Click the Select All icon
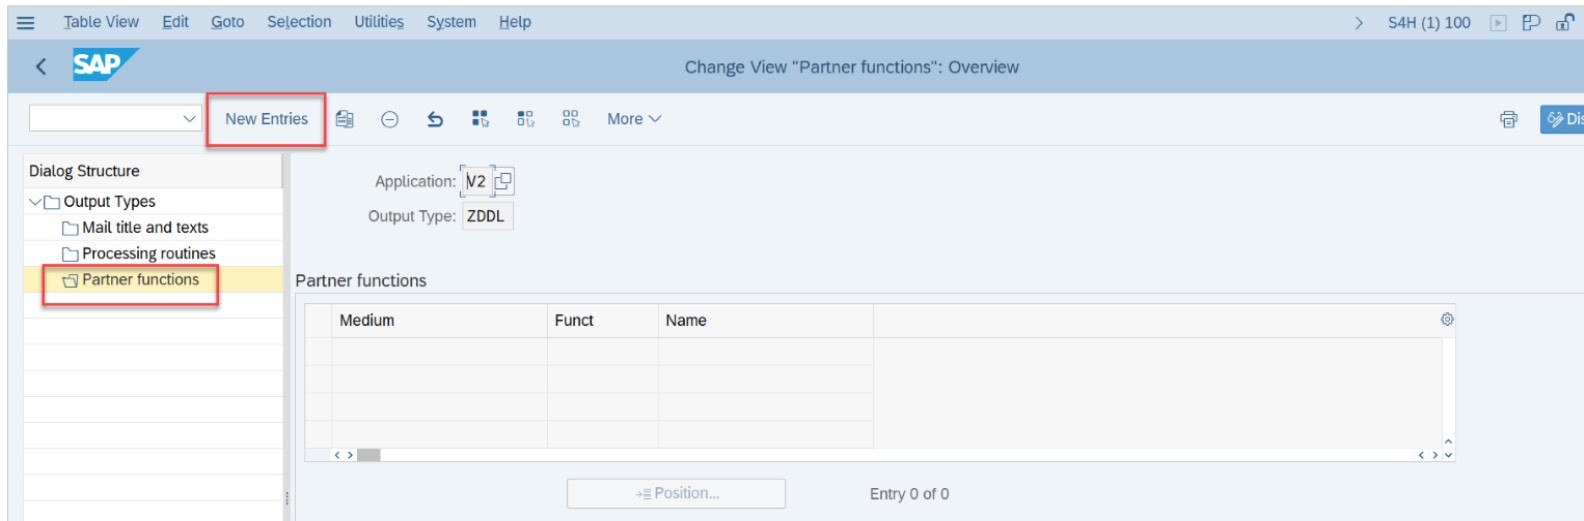 [480, 119]
